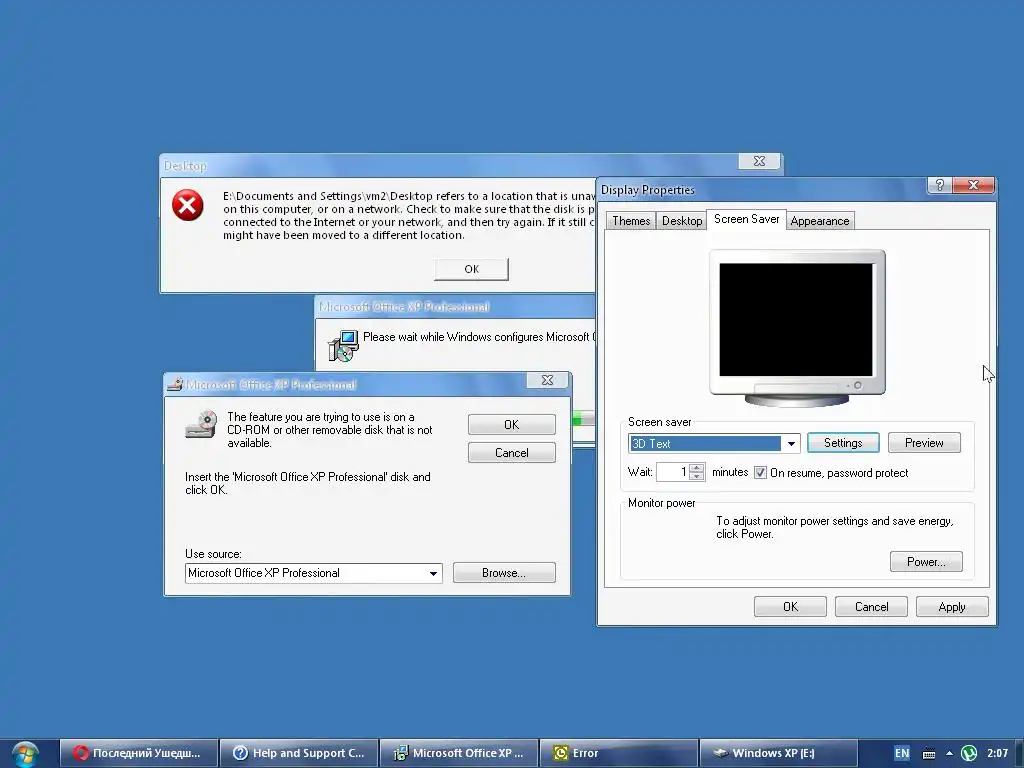Open Power settings button
Screen dimensions: 1024x768
[x=926, y=562]
